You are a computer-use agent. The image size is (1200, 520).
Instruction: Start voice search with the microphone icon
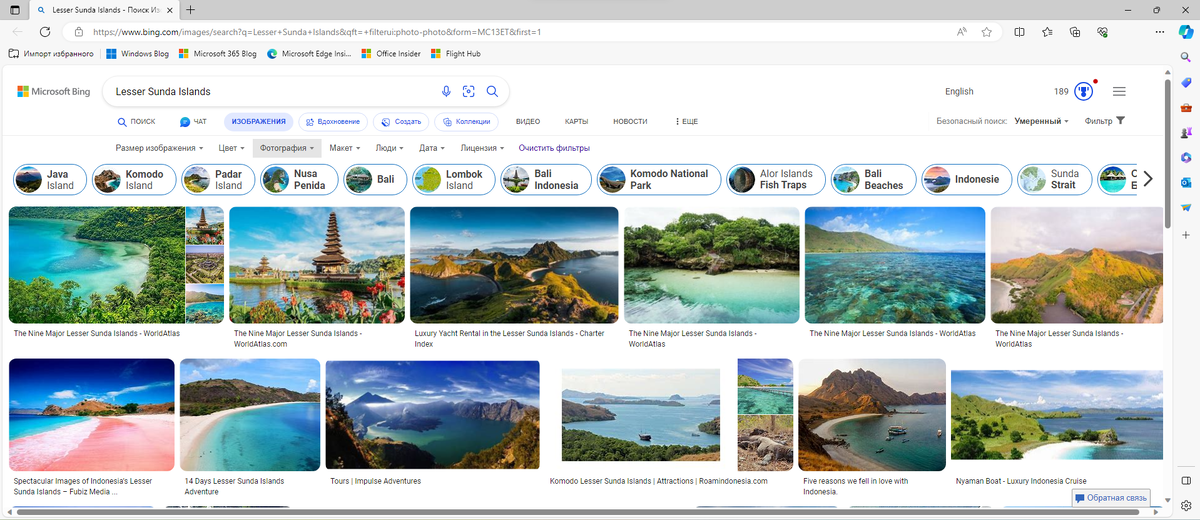(x=446, y=91)
